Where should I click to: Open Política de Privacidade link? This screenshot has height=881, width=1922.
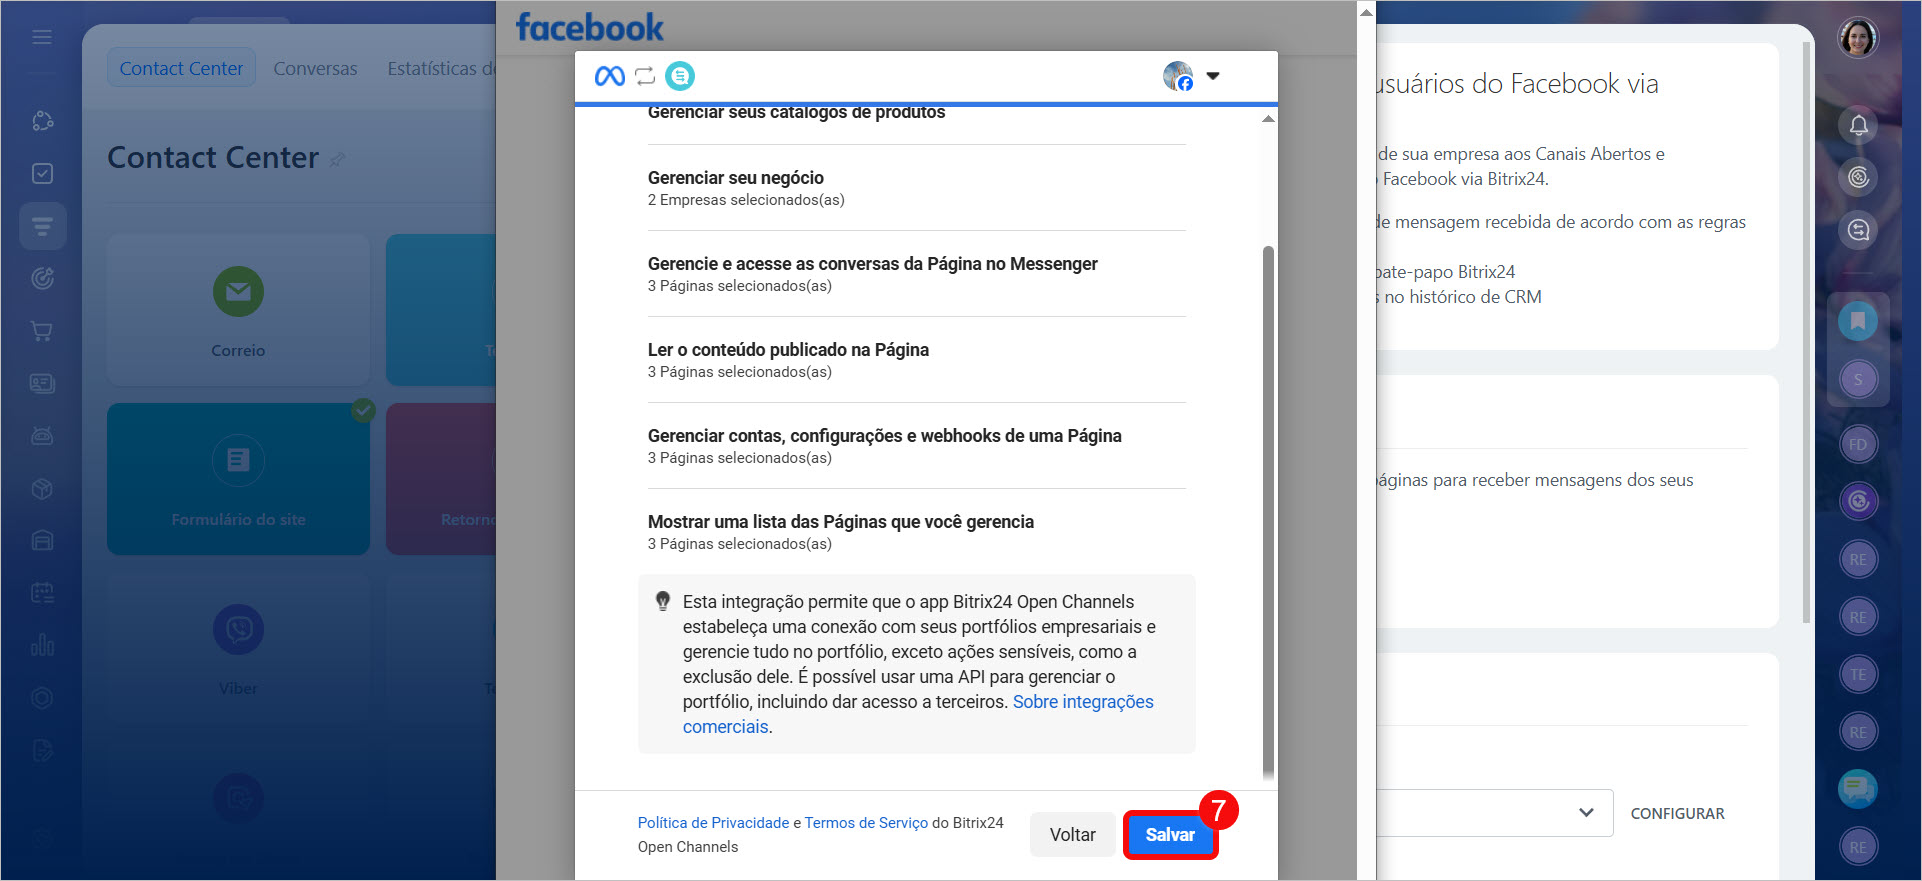click(x=713, y=823)
